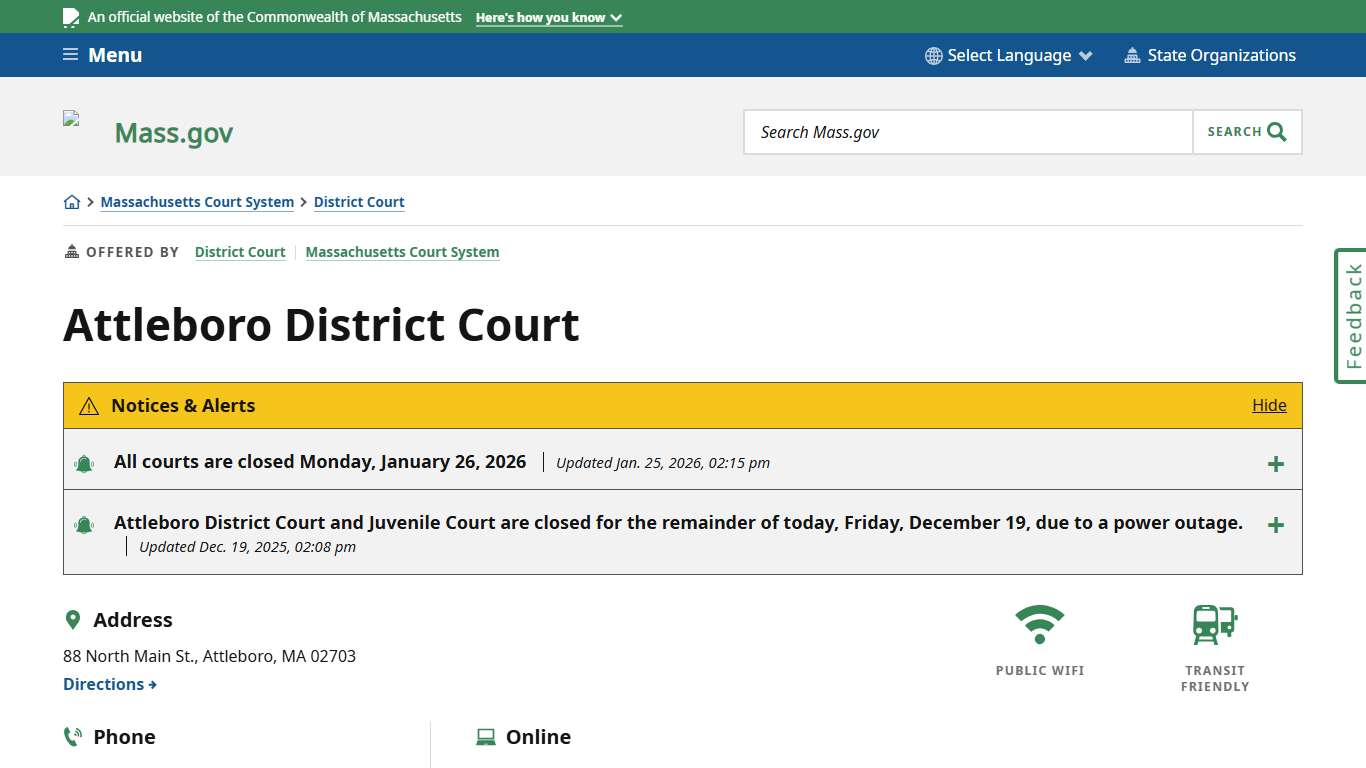Viewport: 1366px width, 768px height.
Task: Click the State Organizations building icon
Action: click(1133, 55)
